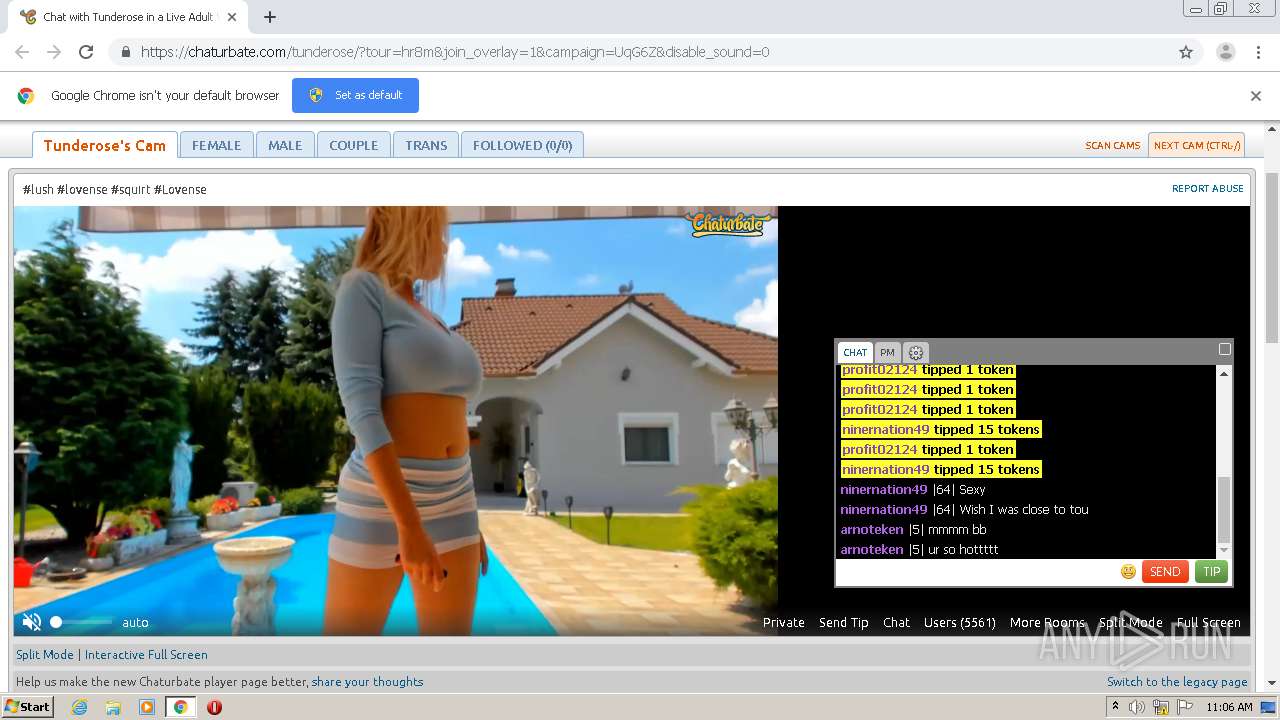Switch to the TRANS category tab
The height and width of the screenshot is (720, 1280).
(x=426, y=145)
